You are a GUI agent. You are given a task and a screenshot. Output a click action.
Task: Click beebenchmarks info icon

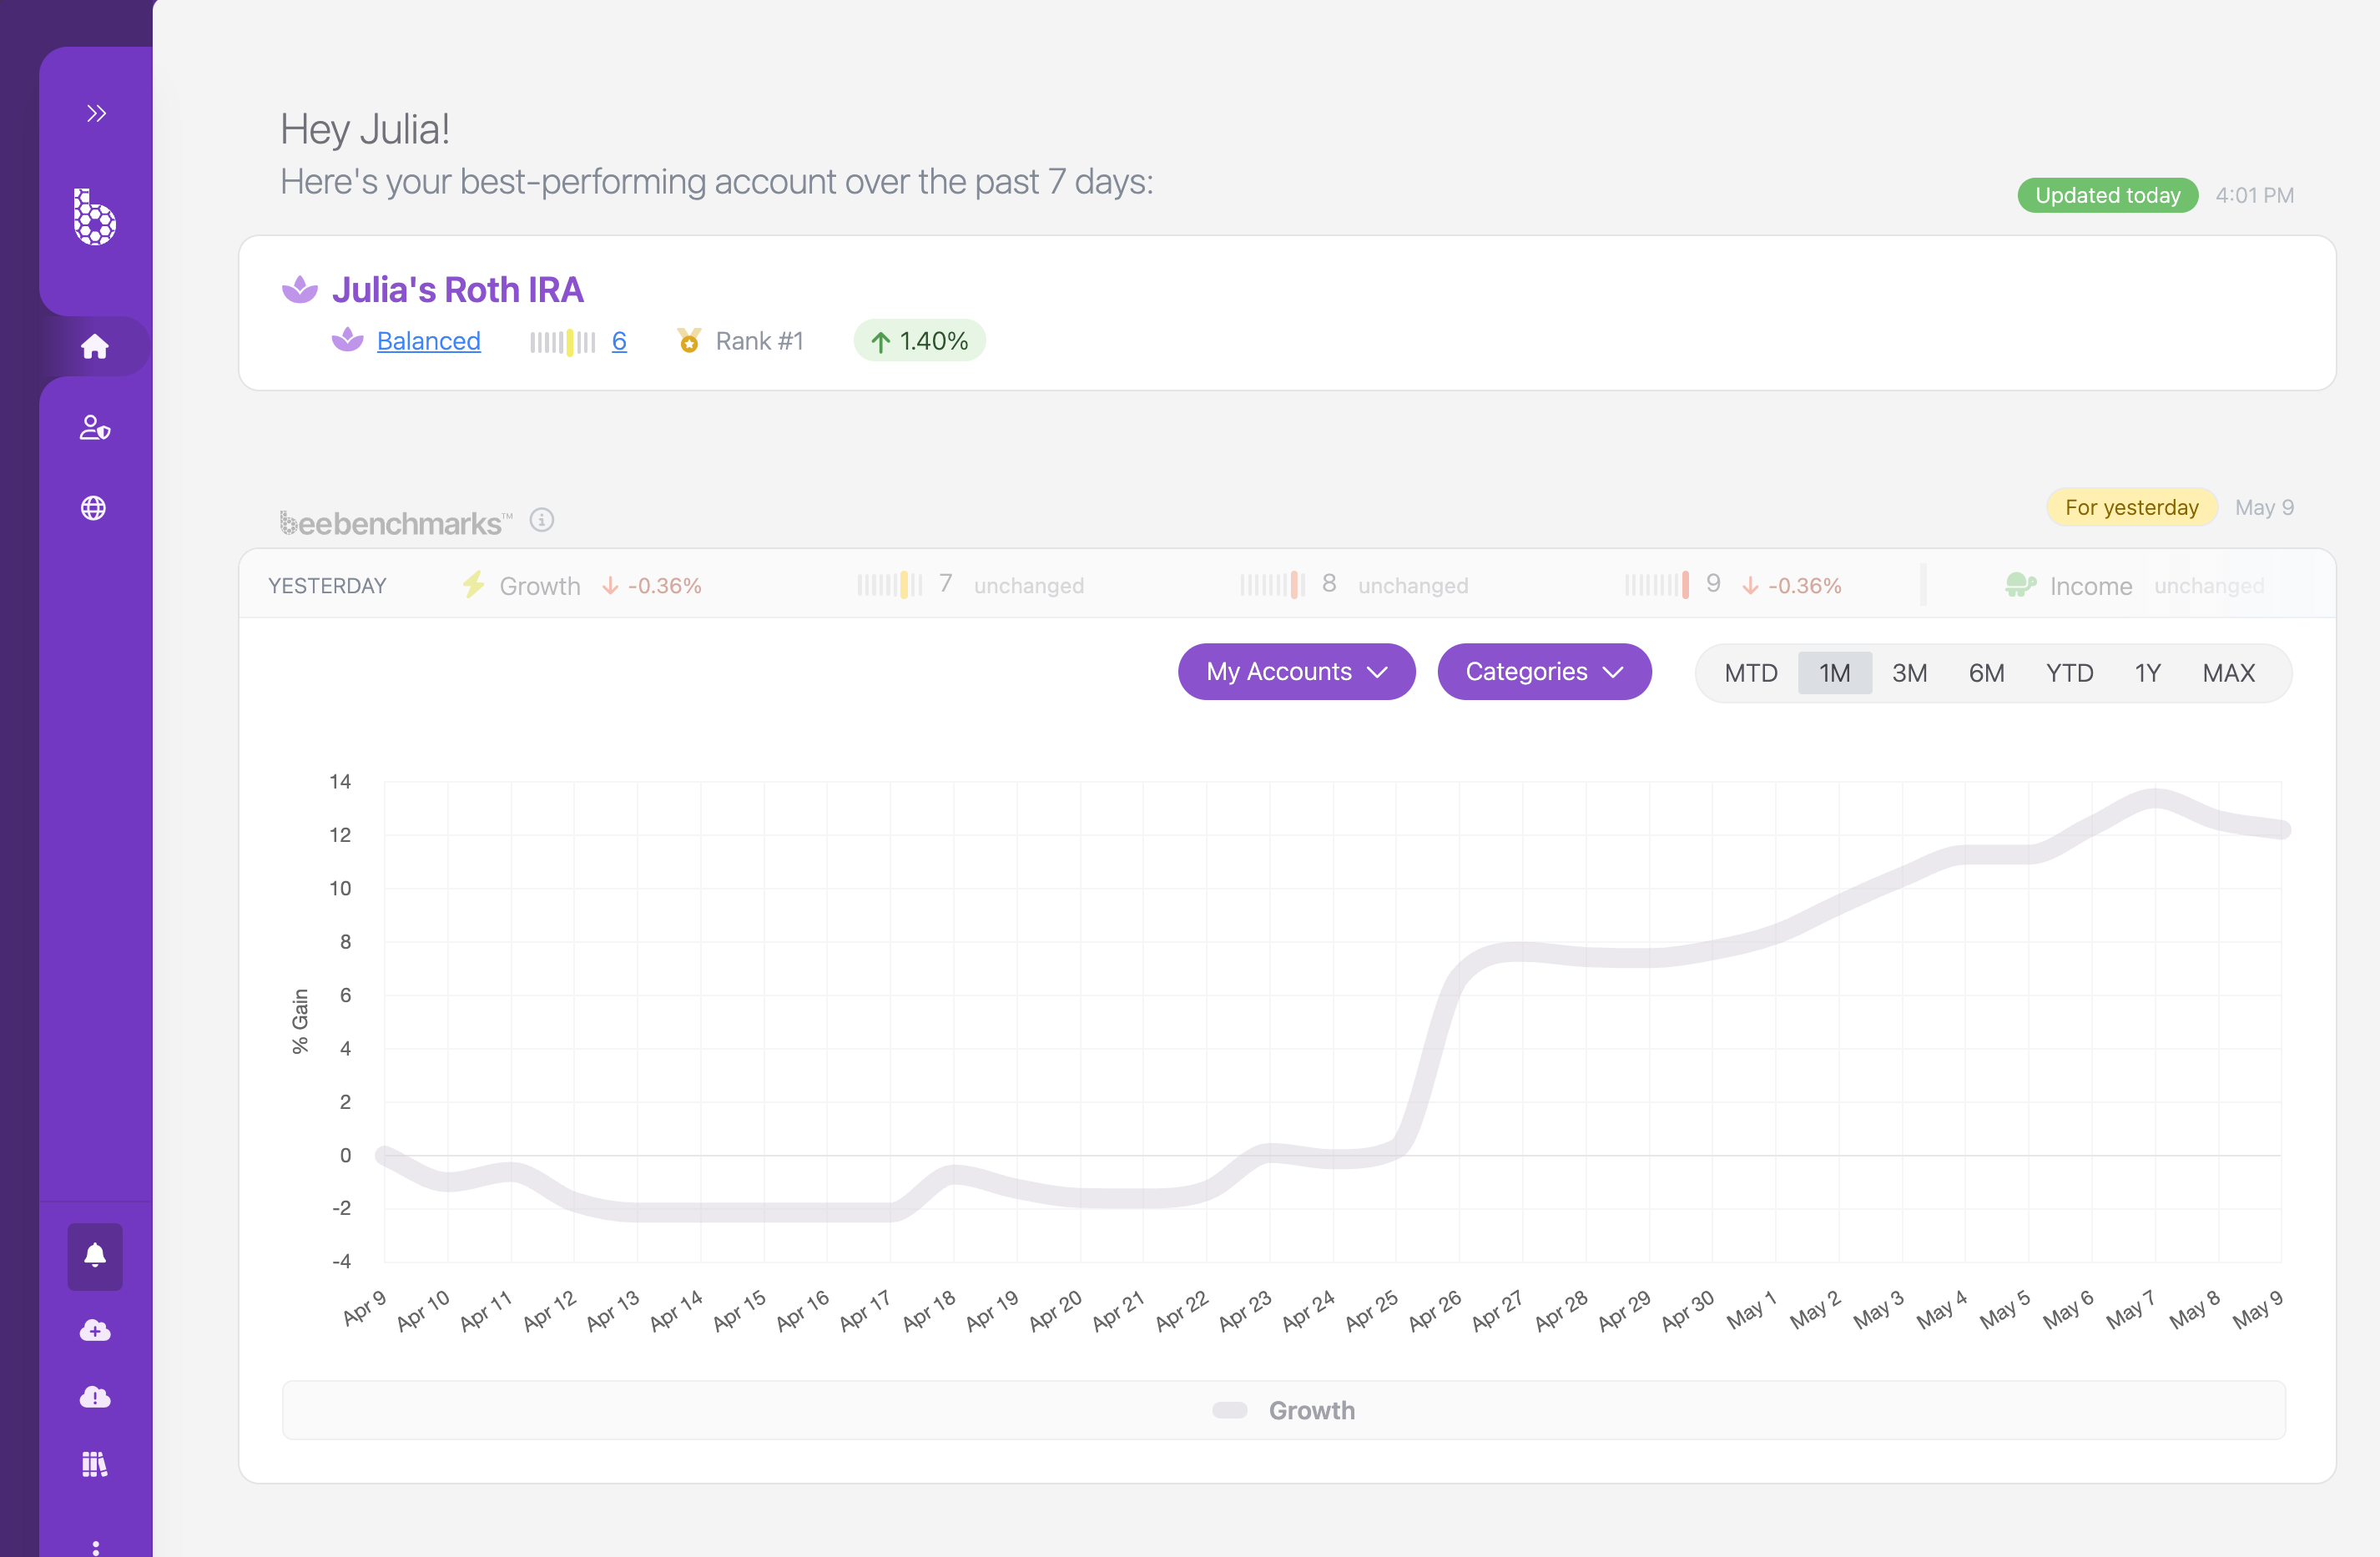click(x=542, y=520)
